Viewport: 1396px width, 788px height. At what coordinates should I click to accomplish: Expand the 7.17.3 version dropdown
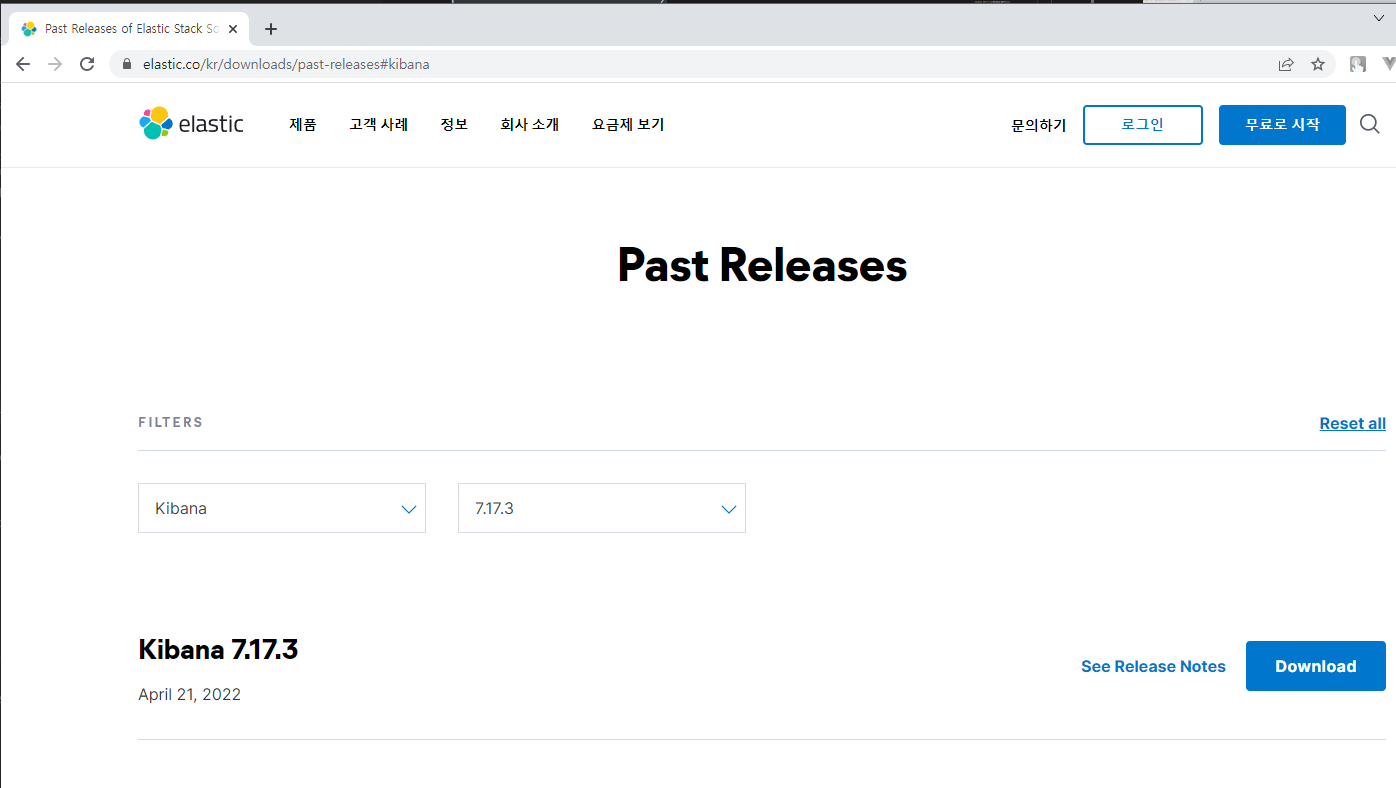click(x=602, y=508)
